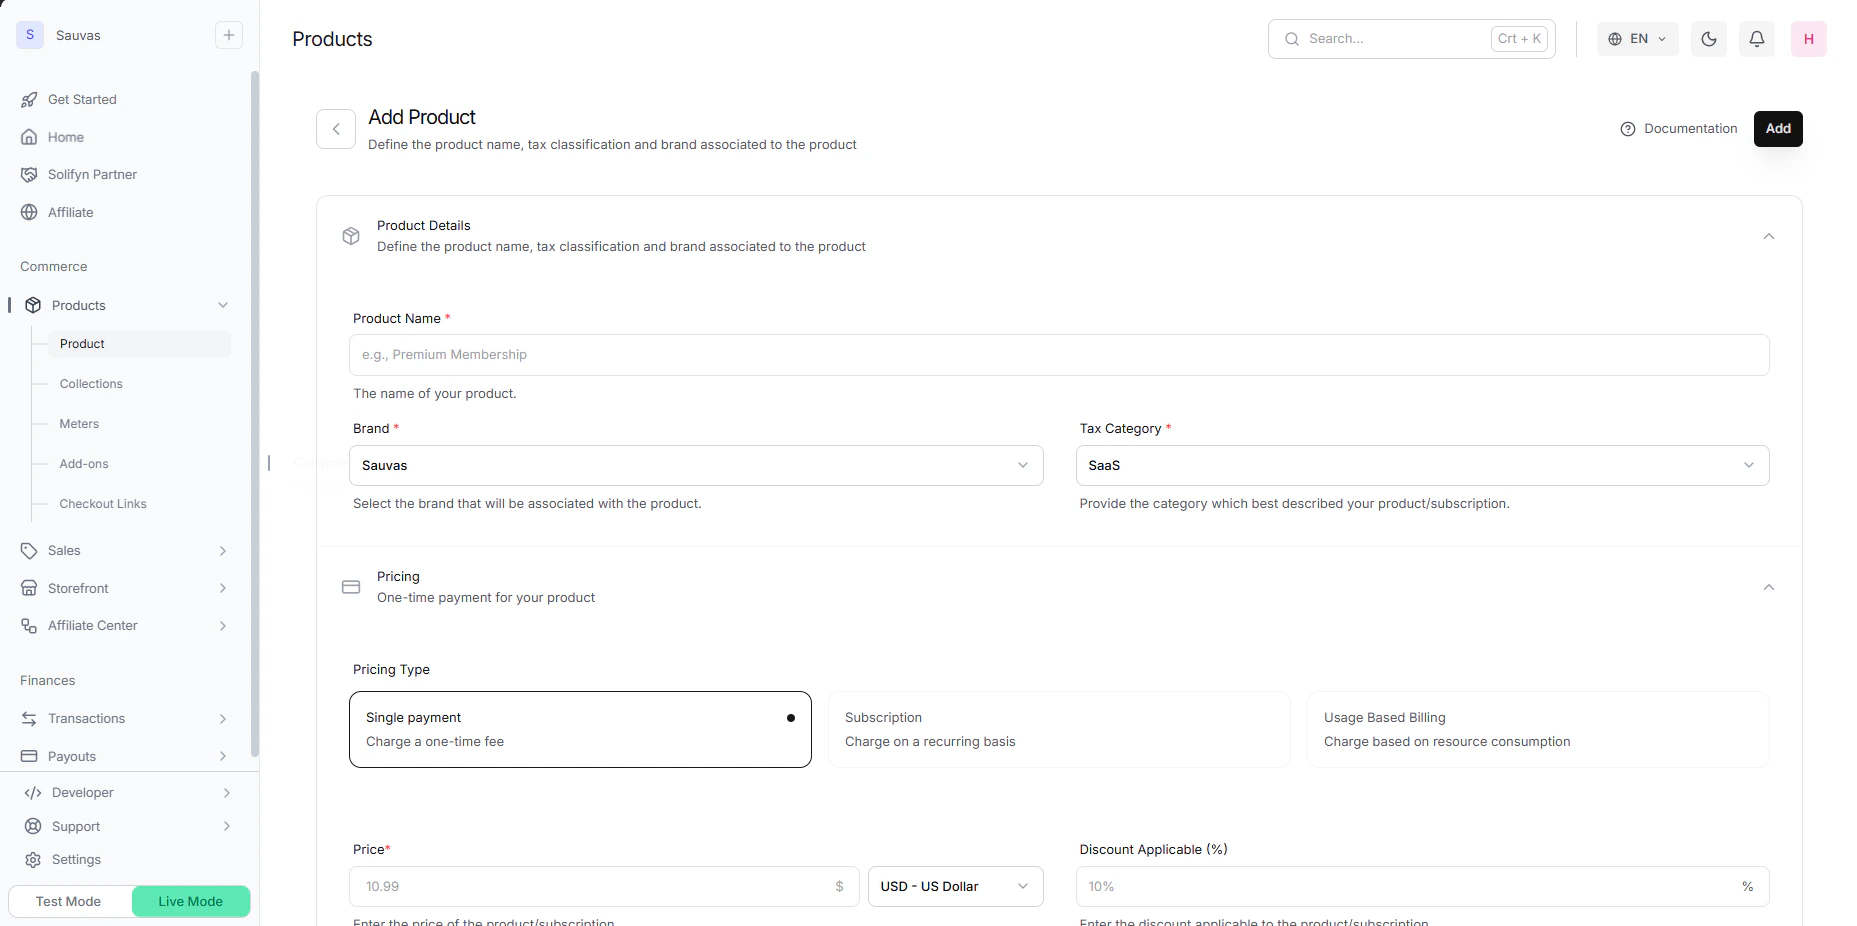Toggle dark mode with moon icon
Screen dimensions: 1857x926
point(1709,39)
